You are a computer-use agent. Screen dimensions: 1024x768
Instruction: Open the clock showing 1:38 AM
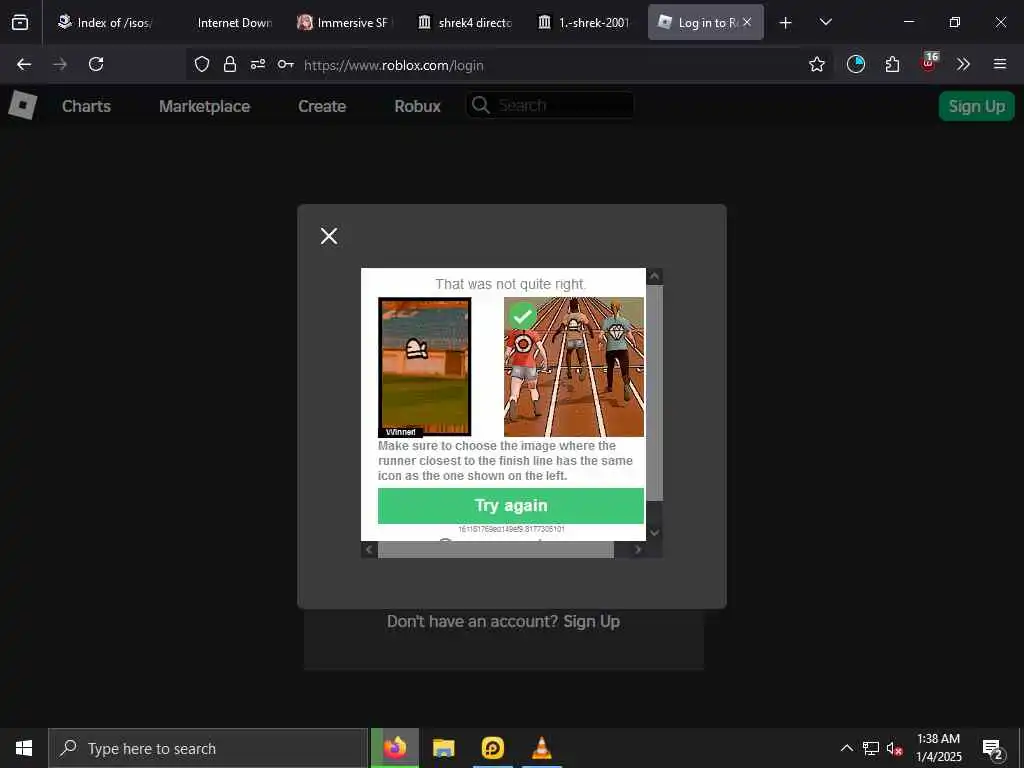click(938, 748)
